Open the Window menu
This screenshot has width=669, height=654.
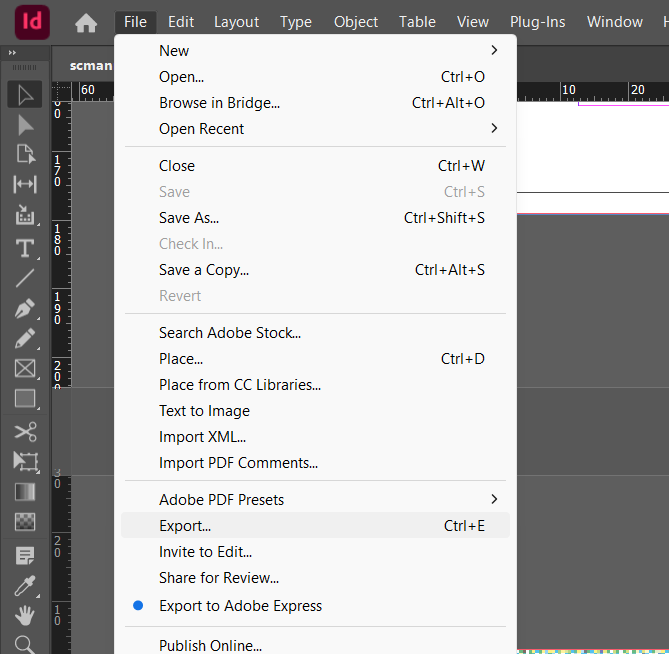coord(614,22)
